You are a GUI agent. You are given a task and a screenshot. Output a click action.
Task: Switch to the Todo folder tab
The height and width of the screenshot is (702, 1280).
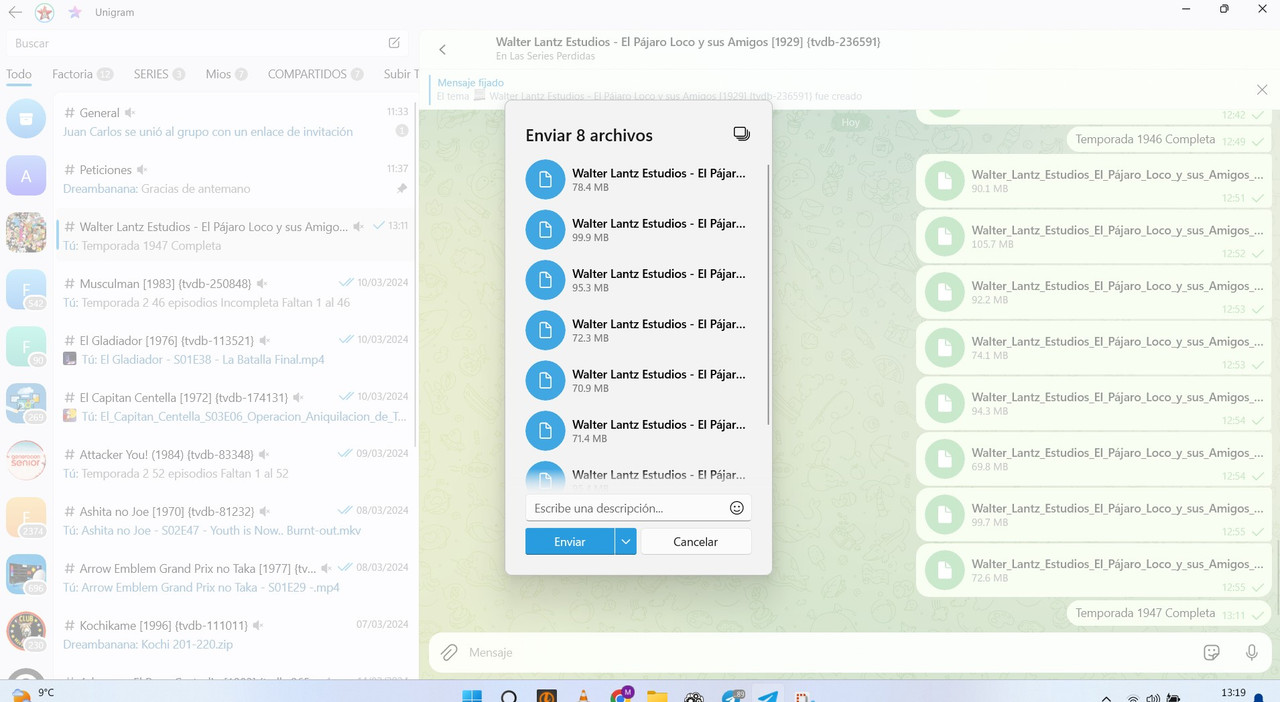18,74
